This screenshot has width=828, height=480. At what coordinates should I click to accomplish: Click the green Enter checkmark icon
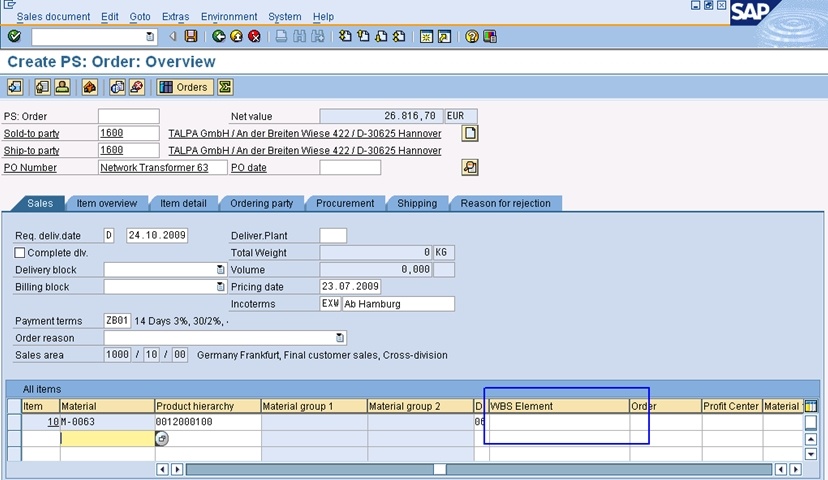[14, 37]
